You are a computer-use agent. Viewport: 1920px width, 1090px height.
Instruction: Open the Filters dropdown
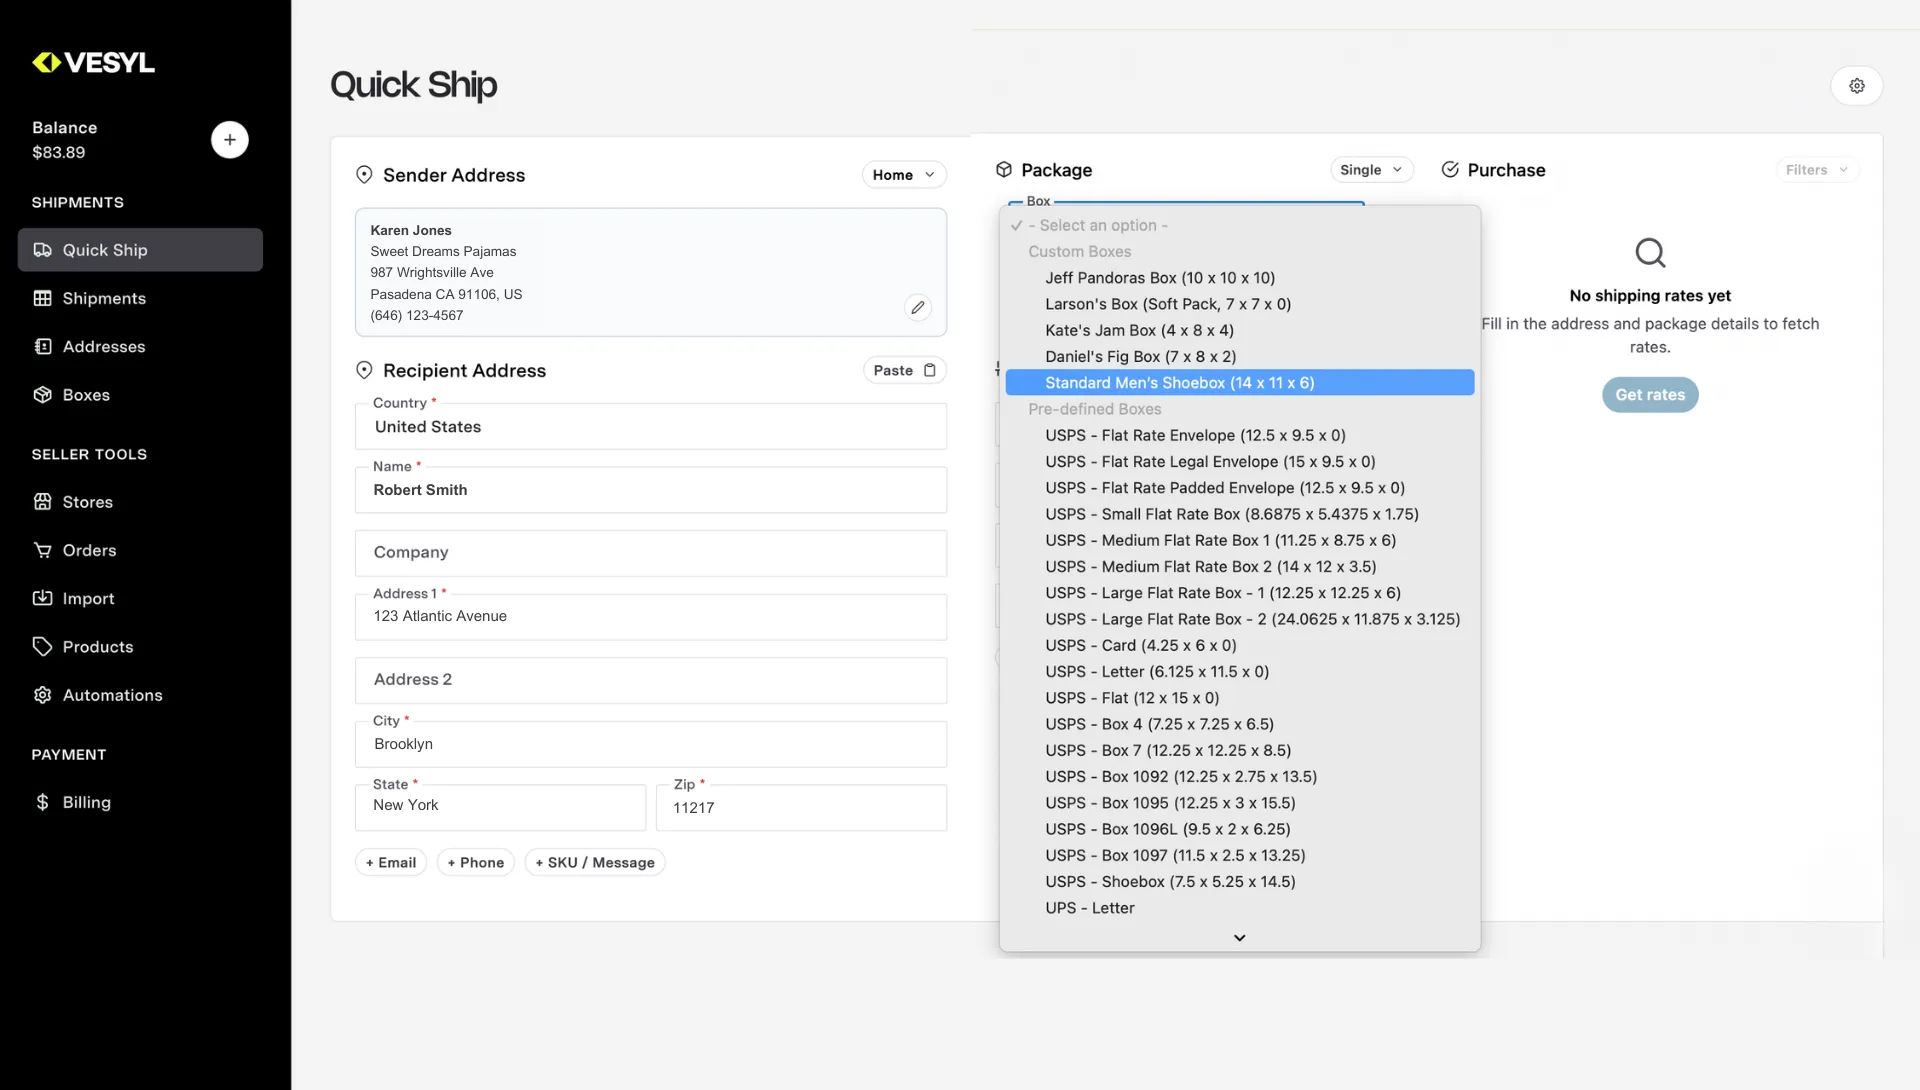[x=1817, y=170]
